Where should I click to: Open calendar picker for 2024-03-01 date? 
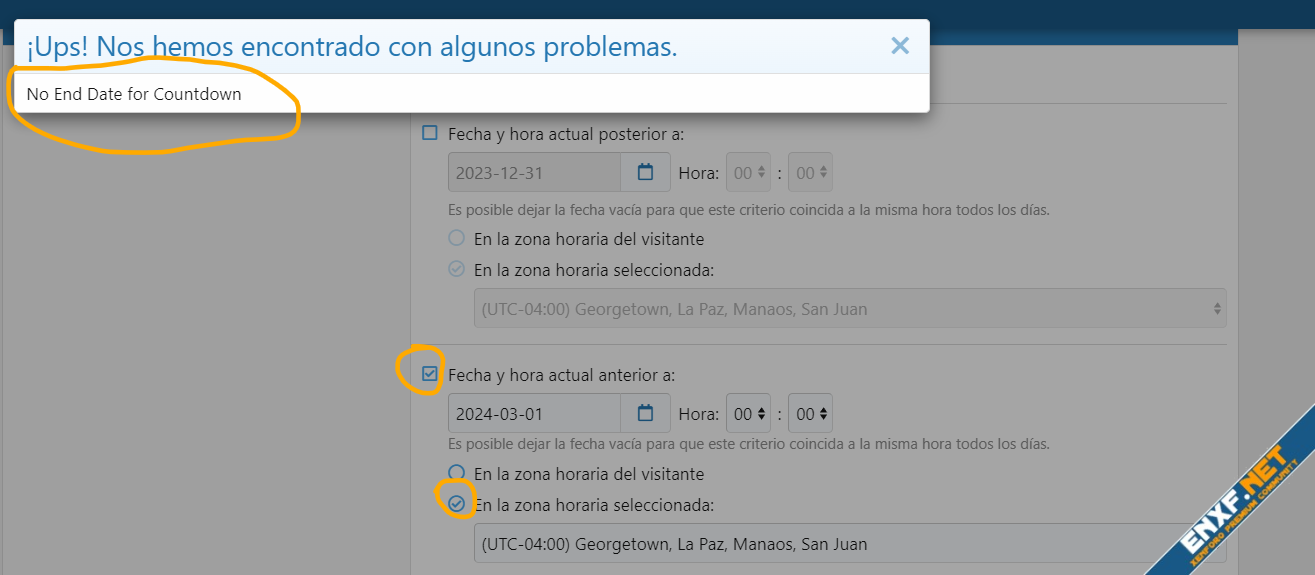(645, 413)
